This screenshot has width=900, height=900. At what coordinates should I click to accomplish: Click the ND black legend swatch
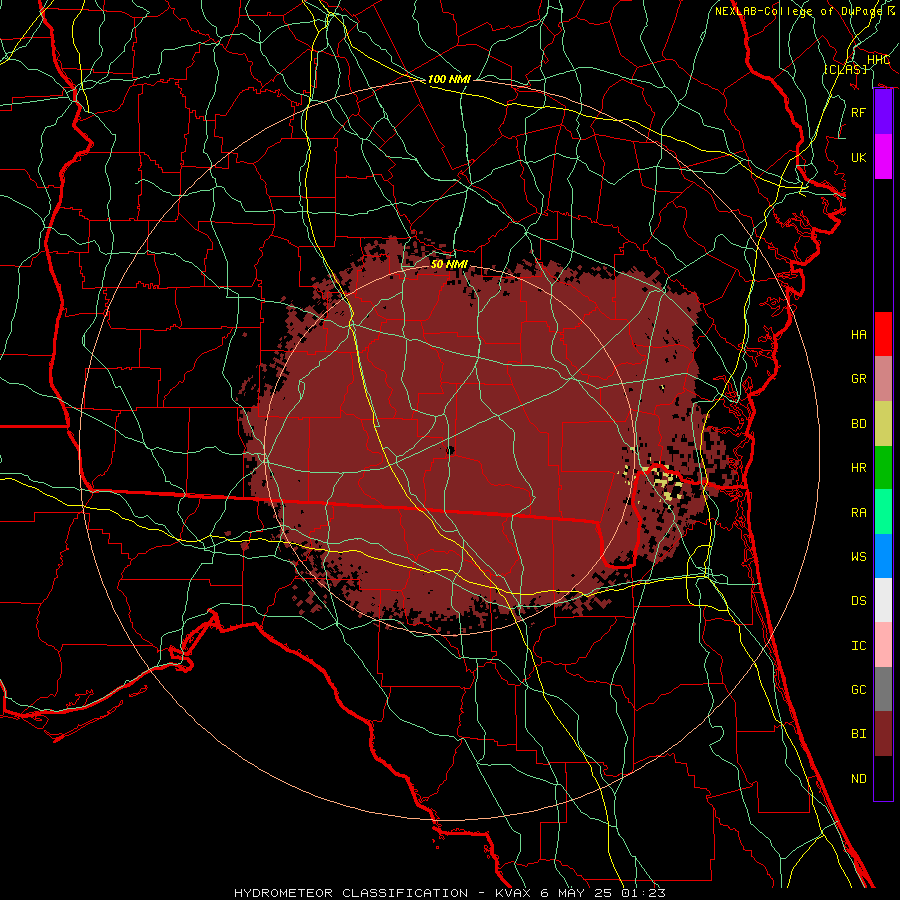(883, 778)
